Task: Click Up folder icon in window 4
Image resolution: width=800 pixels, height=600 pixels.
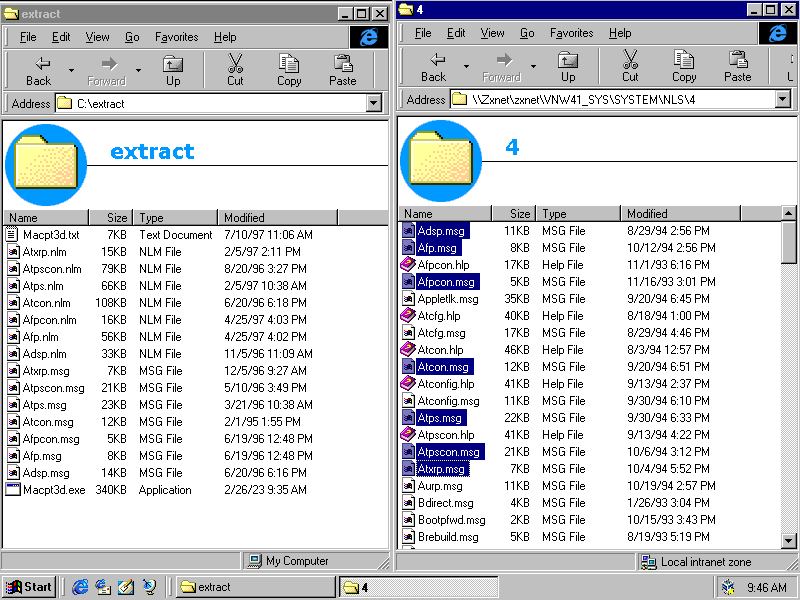Action: 568,60
